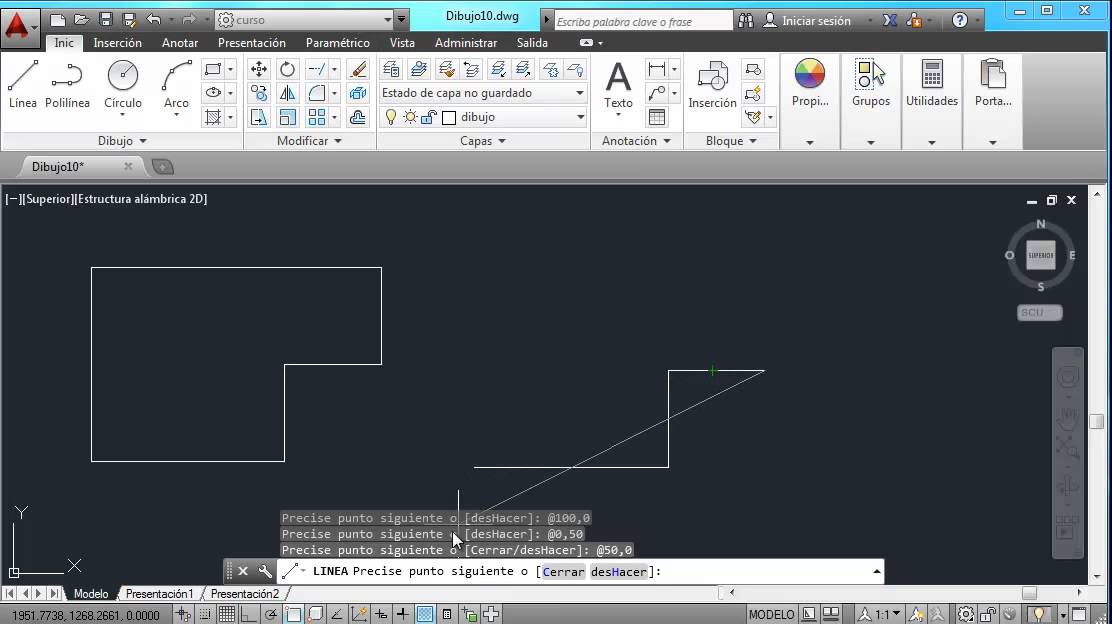The width and height of the screenshot is (1112, 624).
Task: Click the Undo arrow in quick access toolbar
Action: (x=153, y=20)
